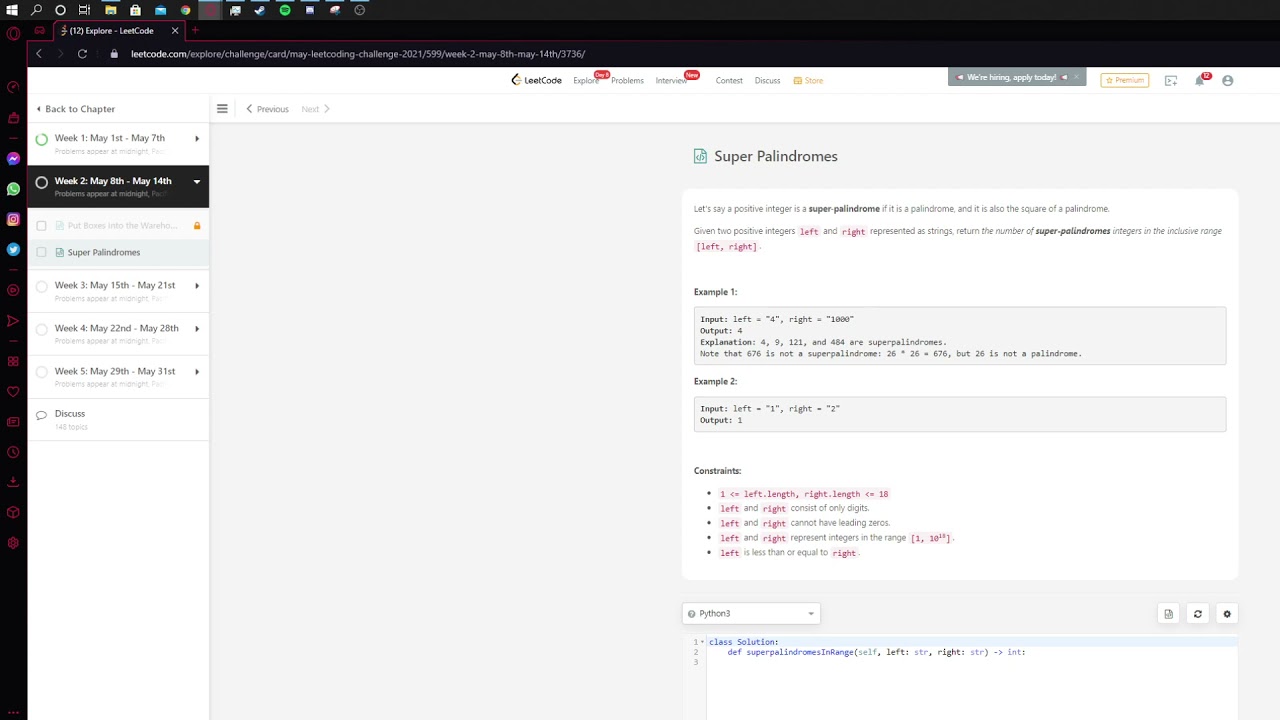Click the editor notes icon
The image size is (1280, 720).
[x=1168, y=614]
